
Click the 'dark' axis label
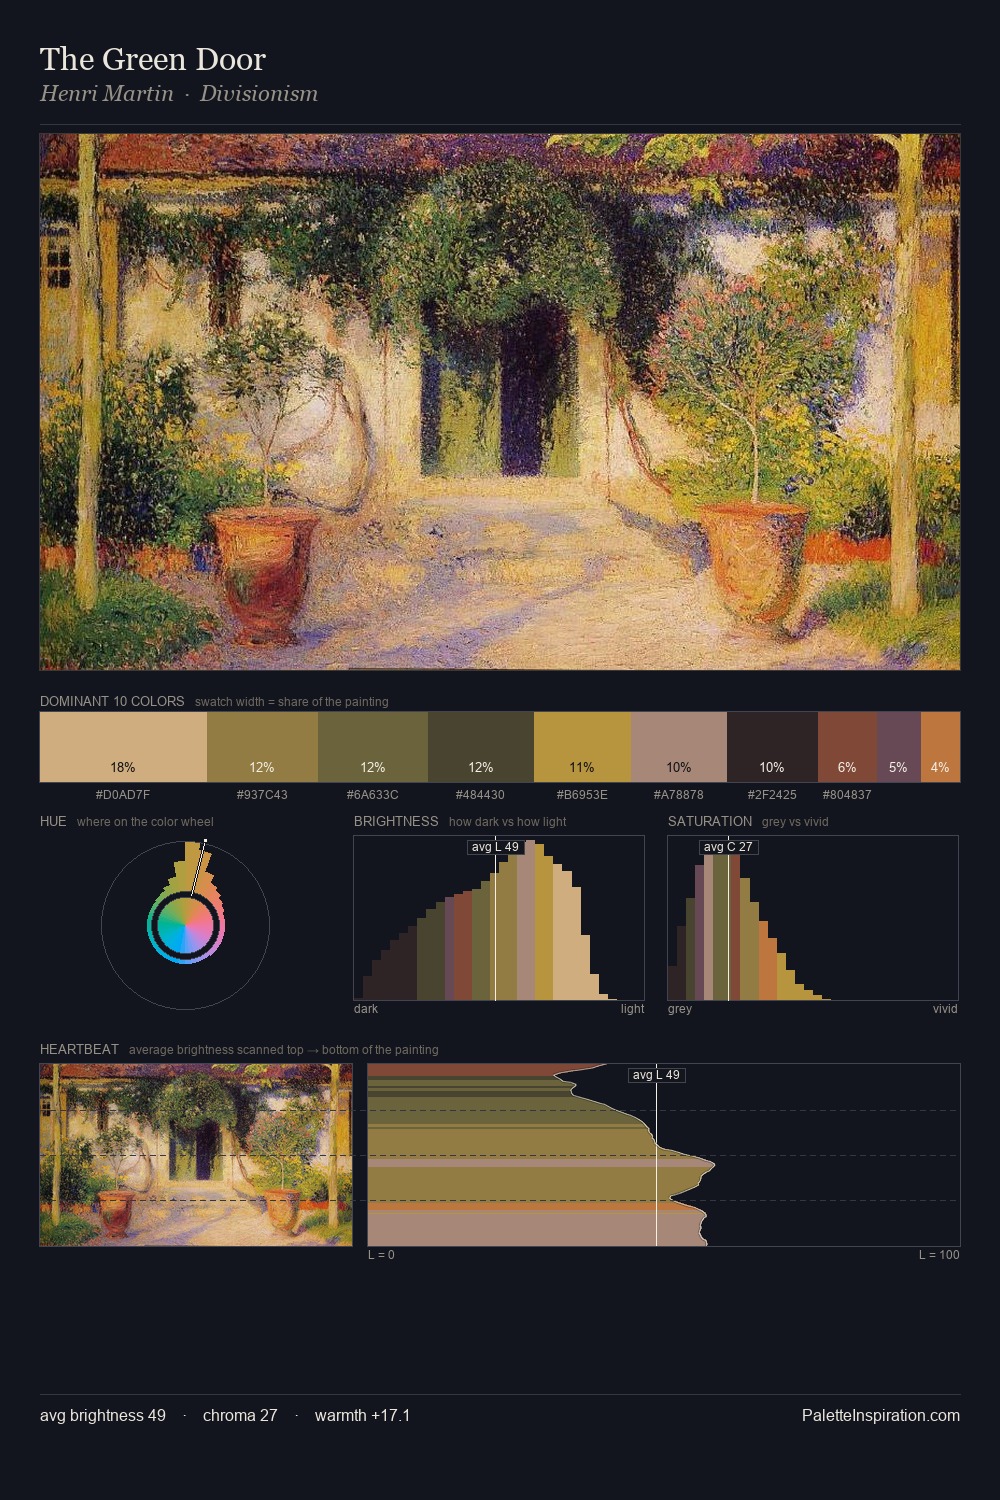366,1009
